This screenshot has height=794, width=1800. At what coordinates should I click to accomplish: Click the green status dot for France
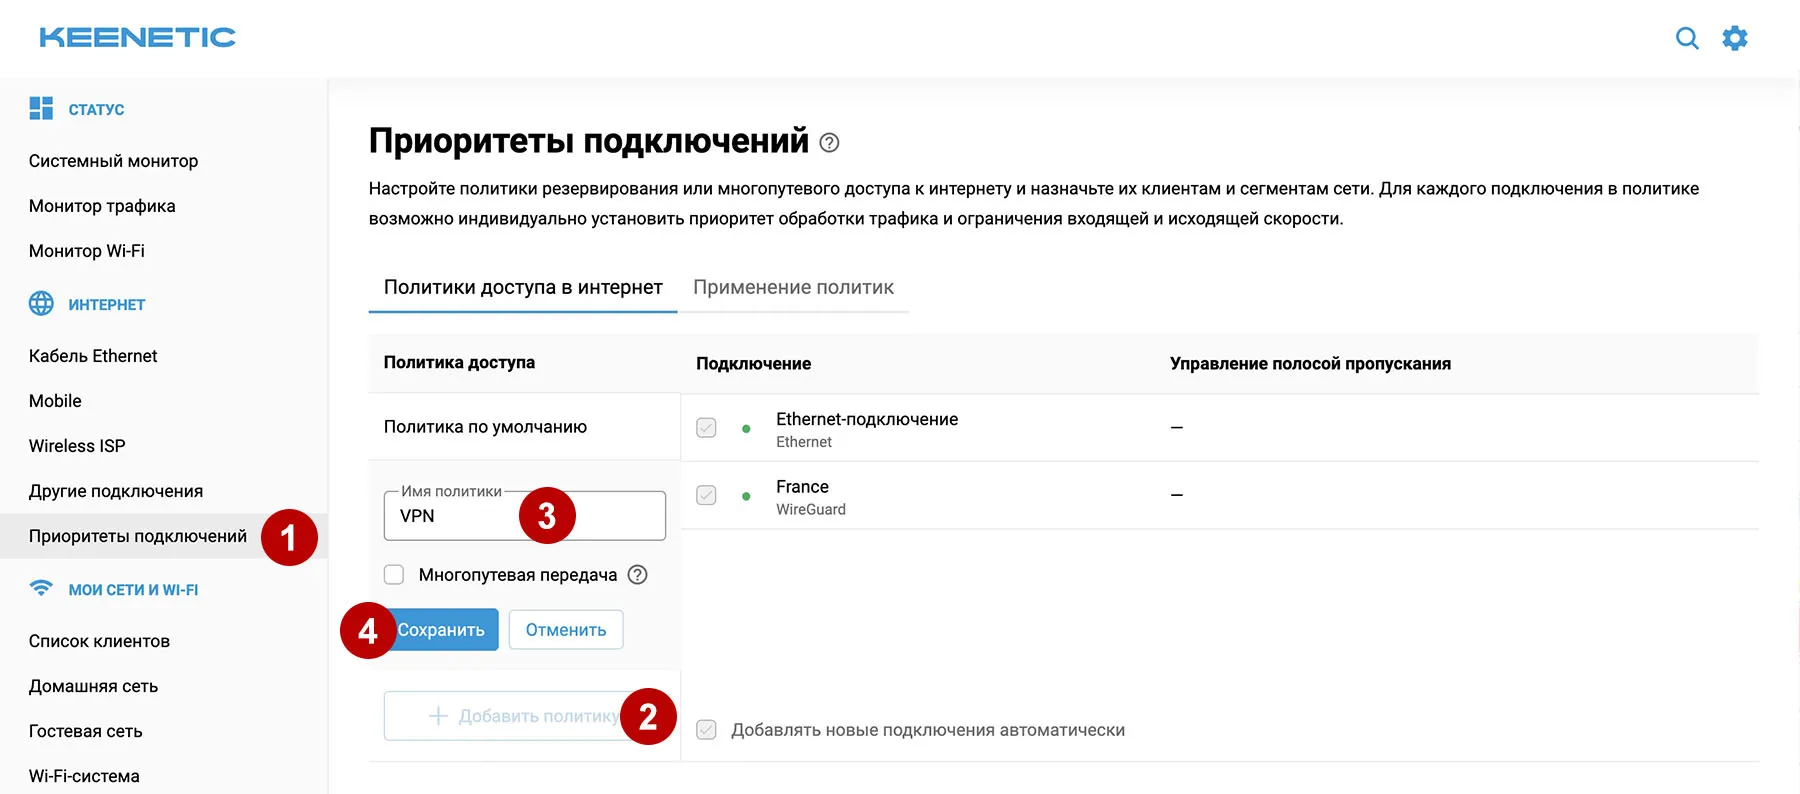(x=746, y=496)
